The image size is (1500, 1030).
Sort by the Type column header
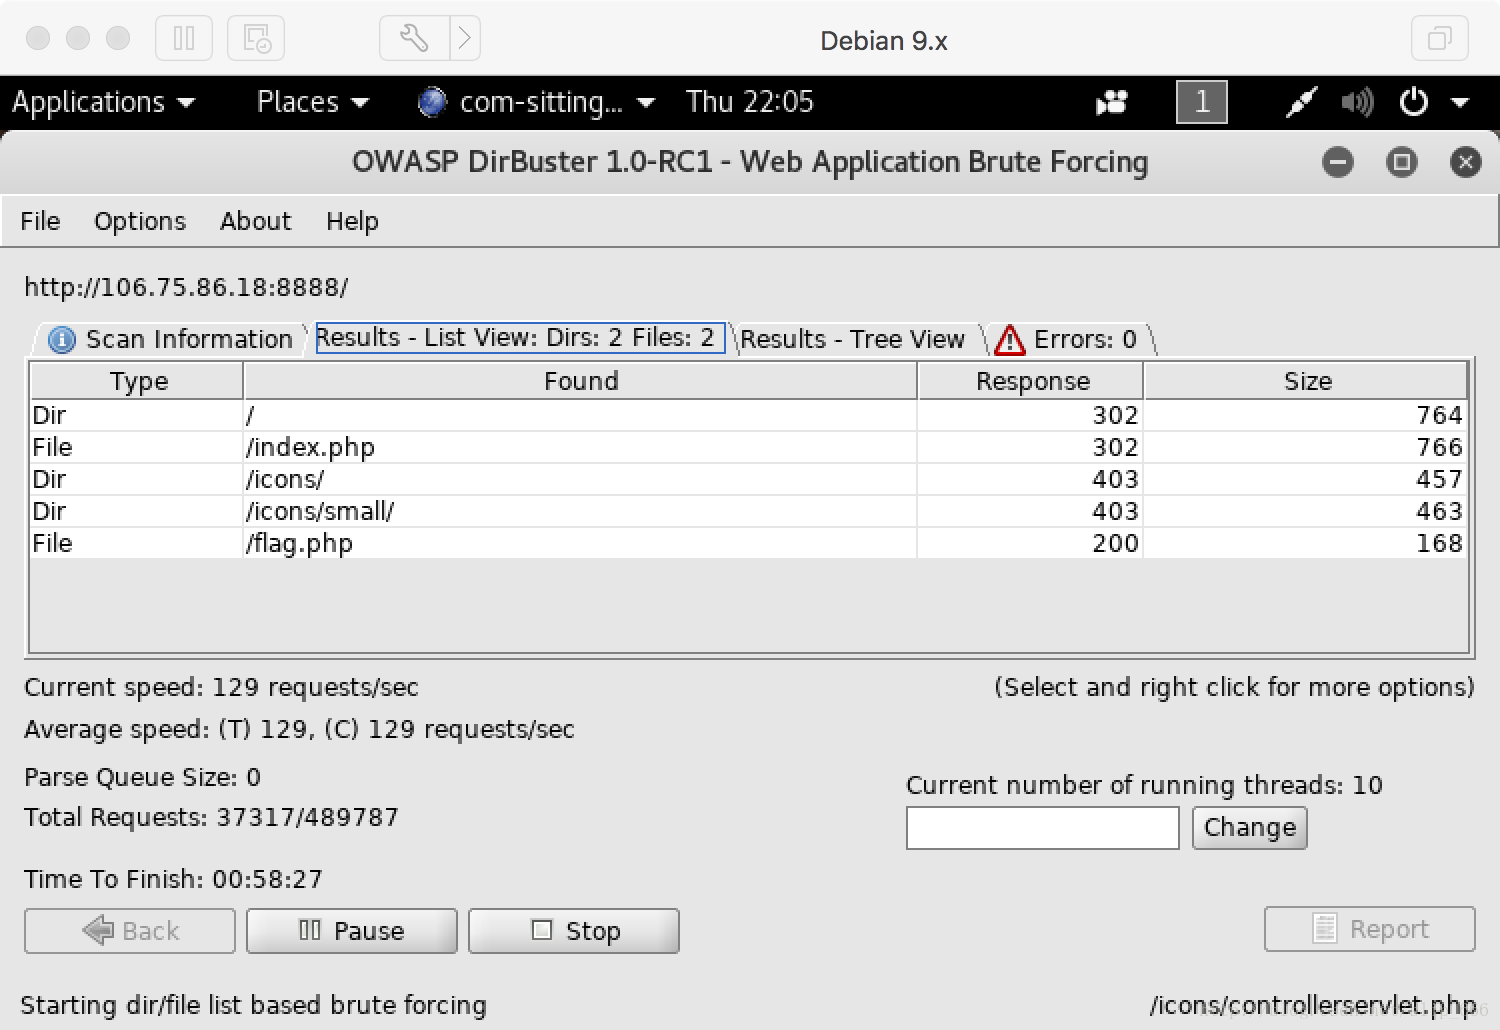coord(138,381)
